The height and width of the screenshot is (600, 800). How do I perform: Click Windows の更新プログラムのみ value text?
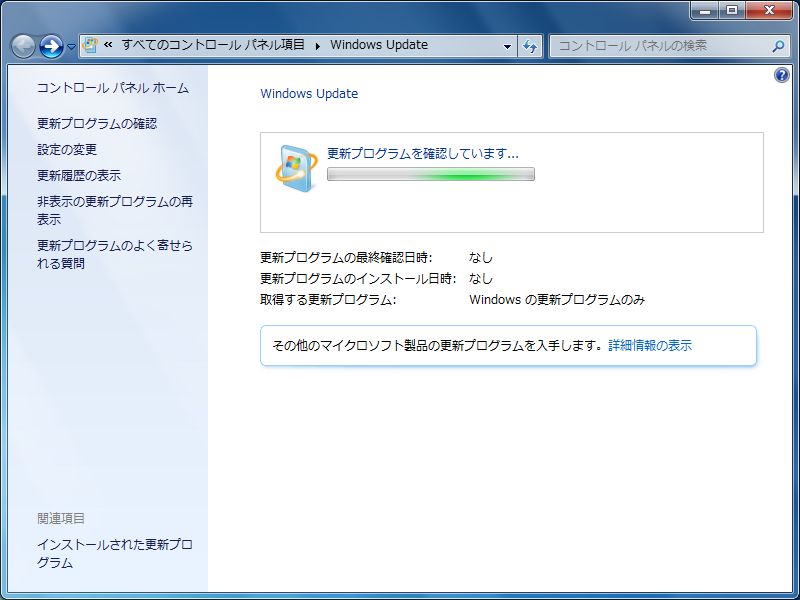(557, 299)
